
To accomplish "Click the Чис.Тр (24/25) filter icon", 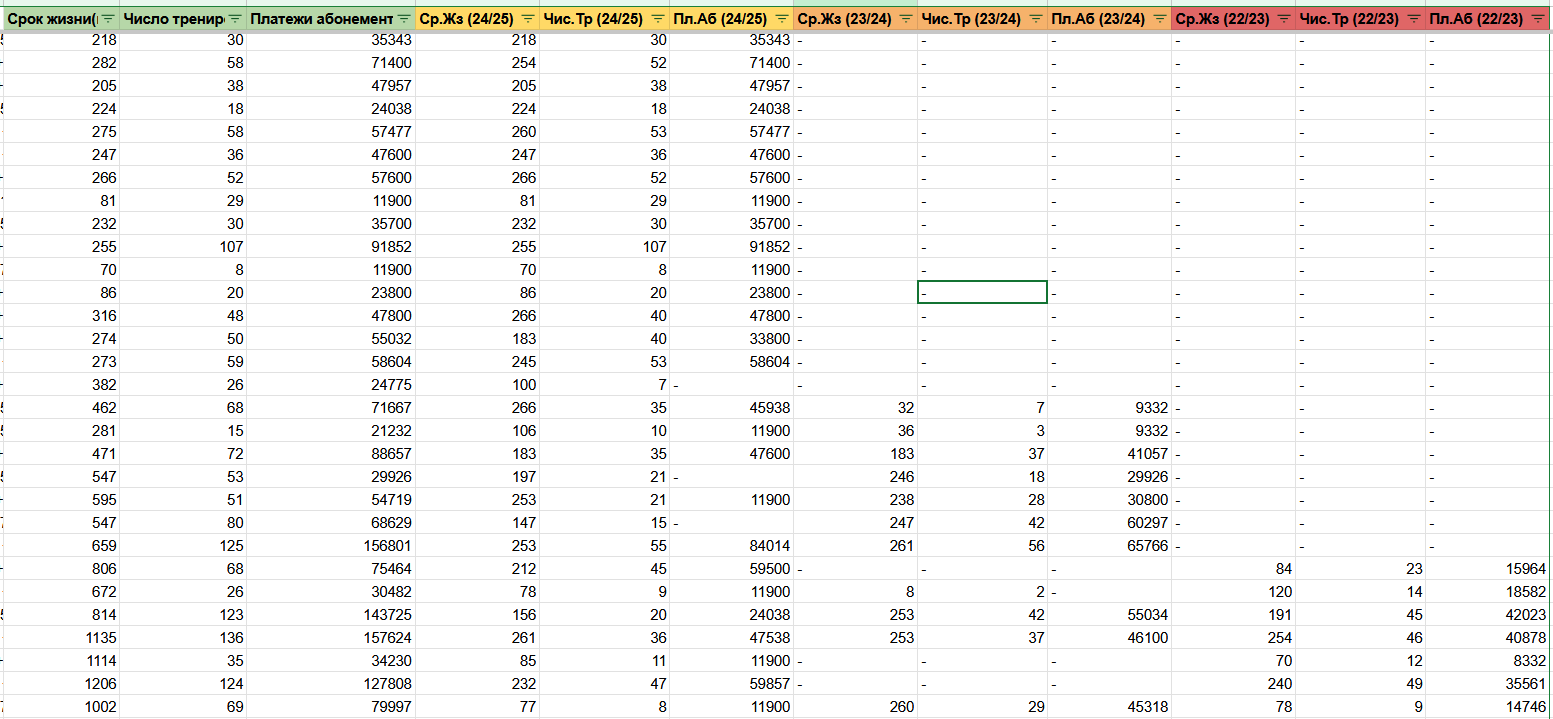I will (x=657, y=19).
